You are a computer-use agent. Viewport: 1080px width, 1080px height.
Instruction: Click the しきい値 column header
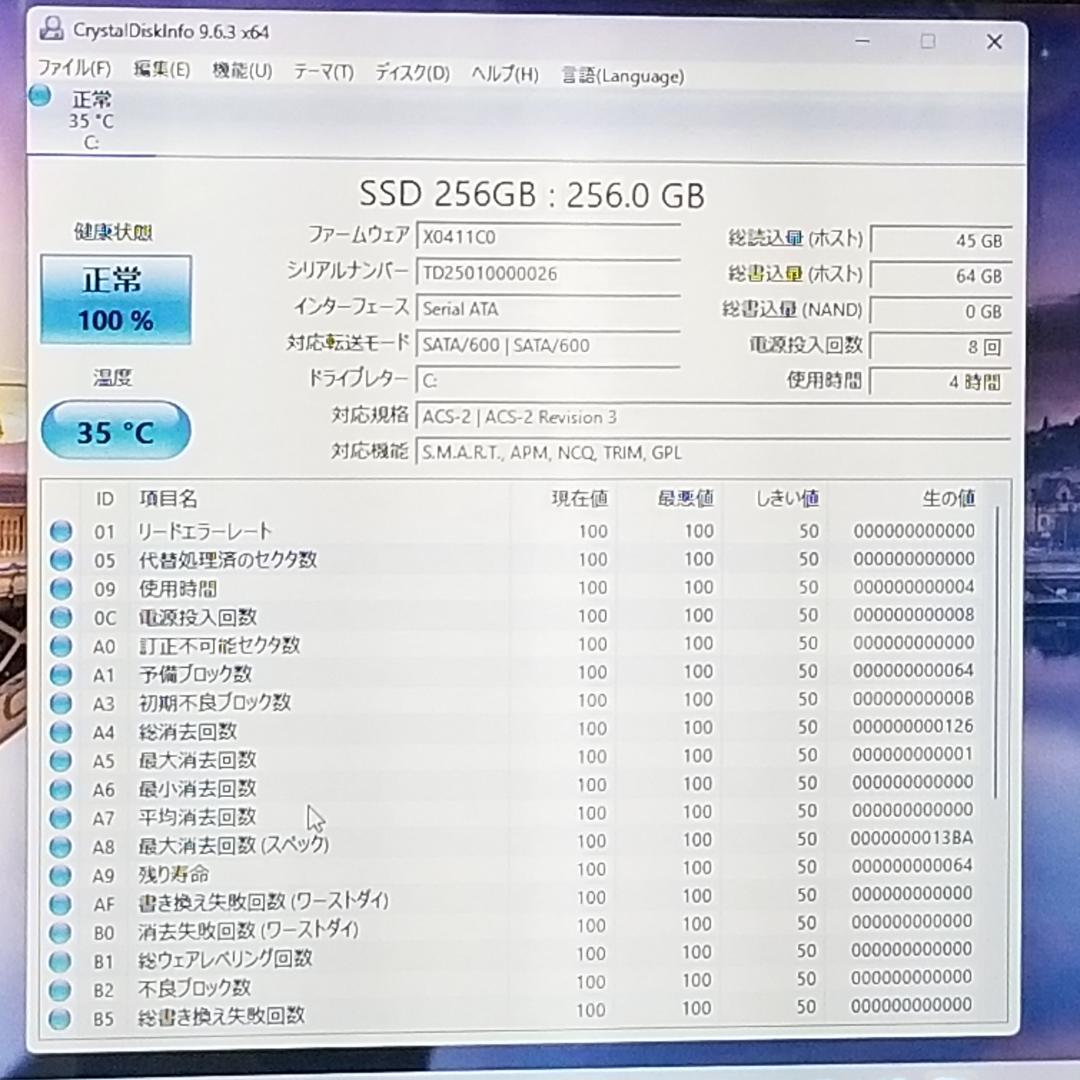click(787, 498)
